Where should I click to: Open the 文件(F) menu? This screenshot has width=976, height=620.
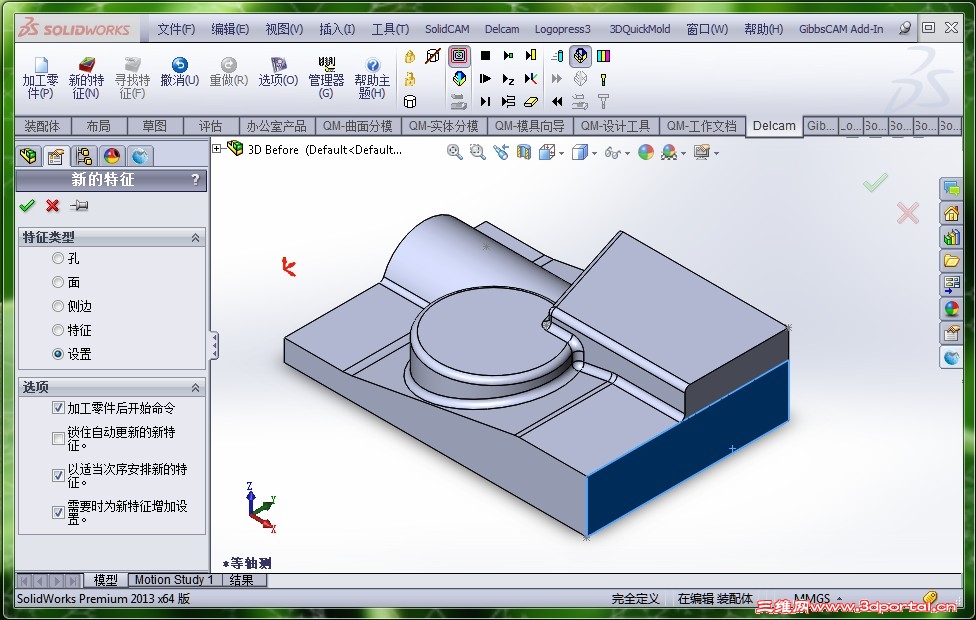pyautogui.click(x=176, y=29)
